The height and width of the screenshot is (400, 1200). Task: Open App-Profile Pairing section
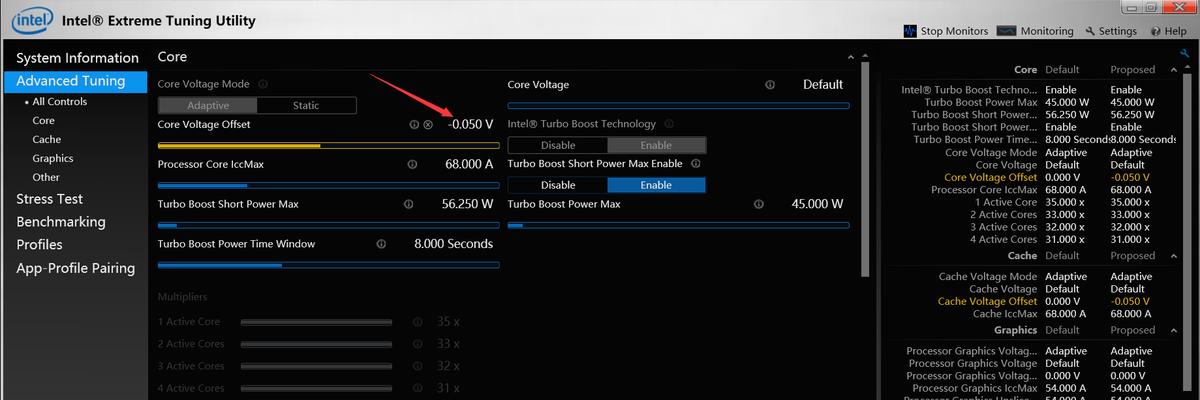click(77, 268)
